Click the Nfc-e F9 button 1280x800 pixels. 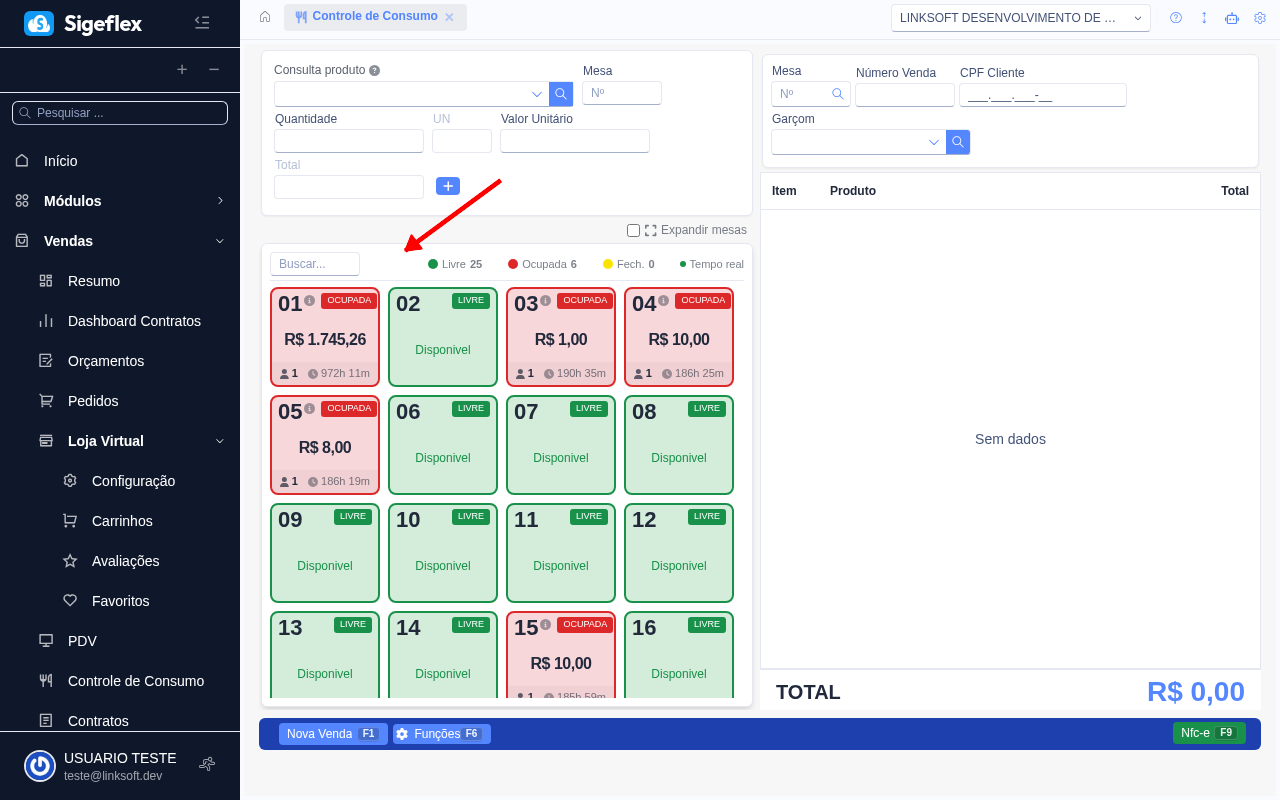pos(1209,733)
